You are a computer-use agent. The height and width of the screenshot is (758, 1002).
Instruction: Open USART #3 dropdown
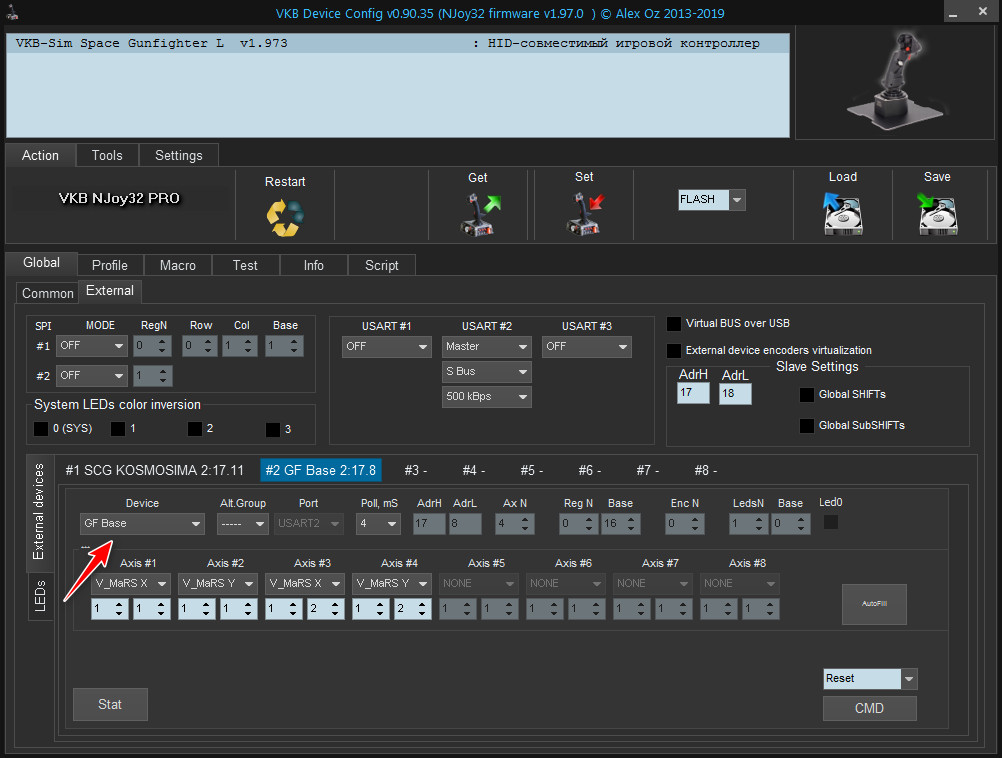[x=586, y=346]
